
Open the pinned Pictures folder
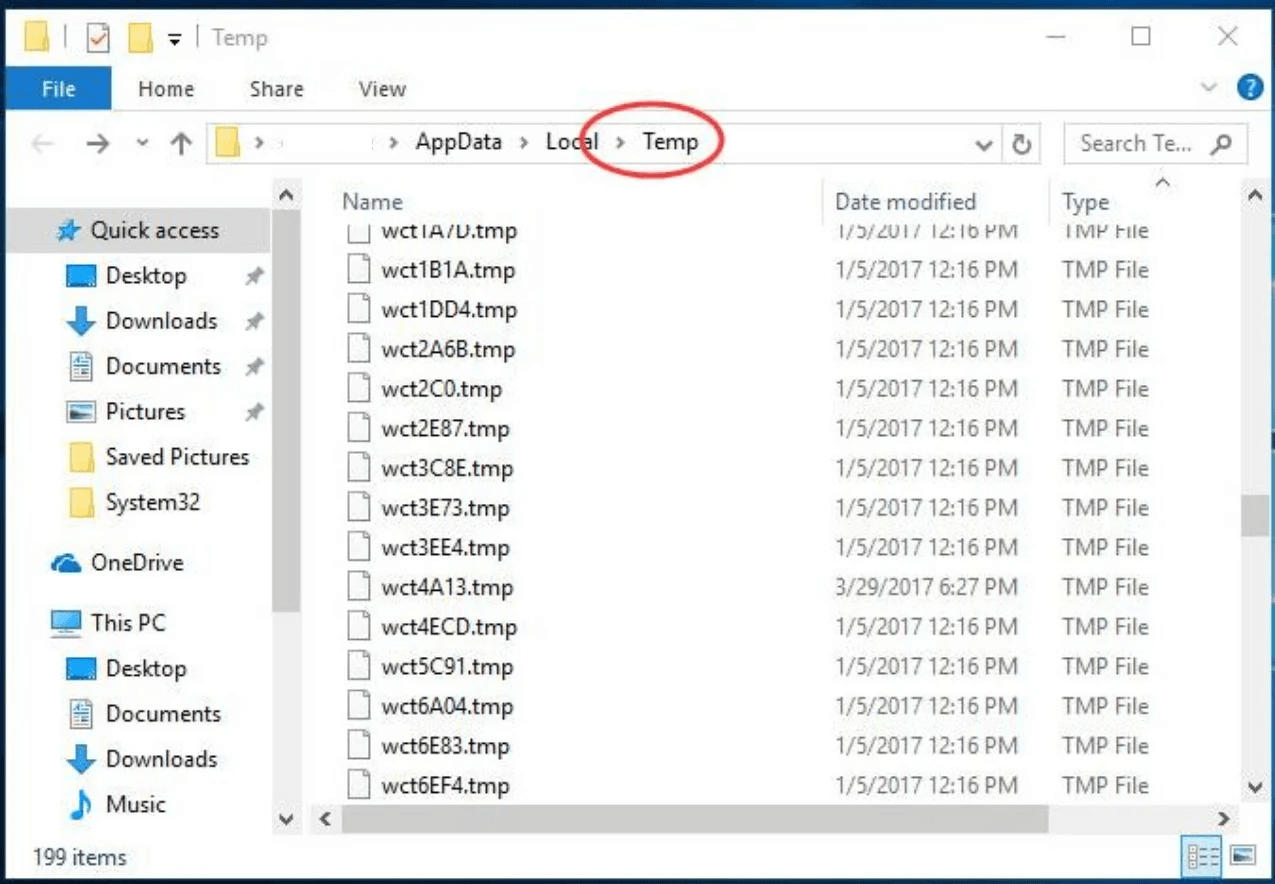tap(145, 411)
